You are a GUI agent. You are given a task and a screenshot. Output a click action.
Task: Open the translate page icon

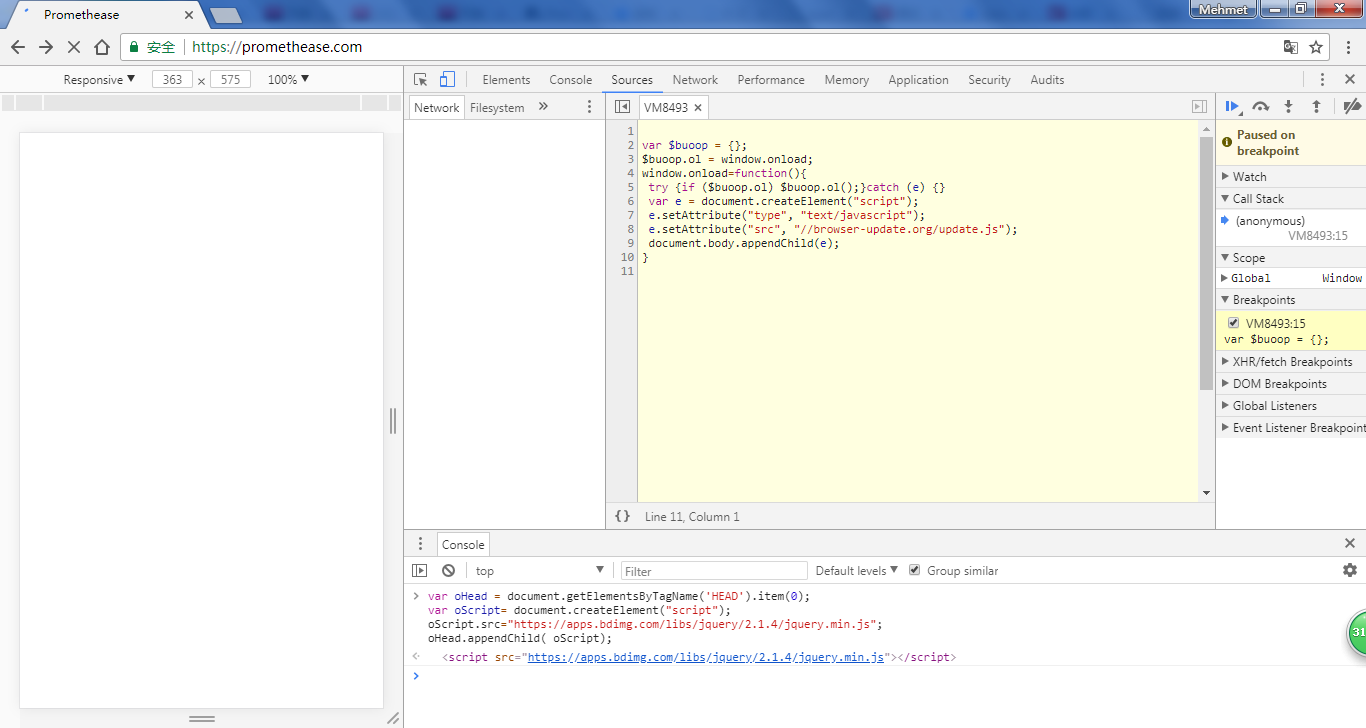coord(1291,47)
